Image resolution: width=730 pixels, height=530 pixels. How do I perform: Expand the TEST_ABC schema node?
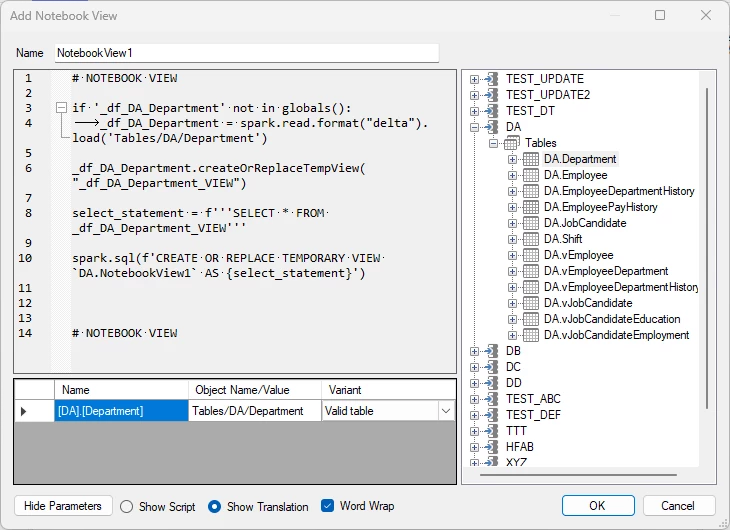(x=474, y=399)
